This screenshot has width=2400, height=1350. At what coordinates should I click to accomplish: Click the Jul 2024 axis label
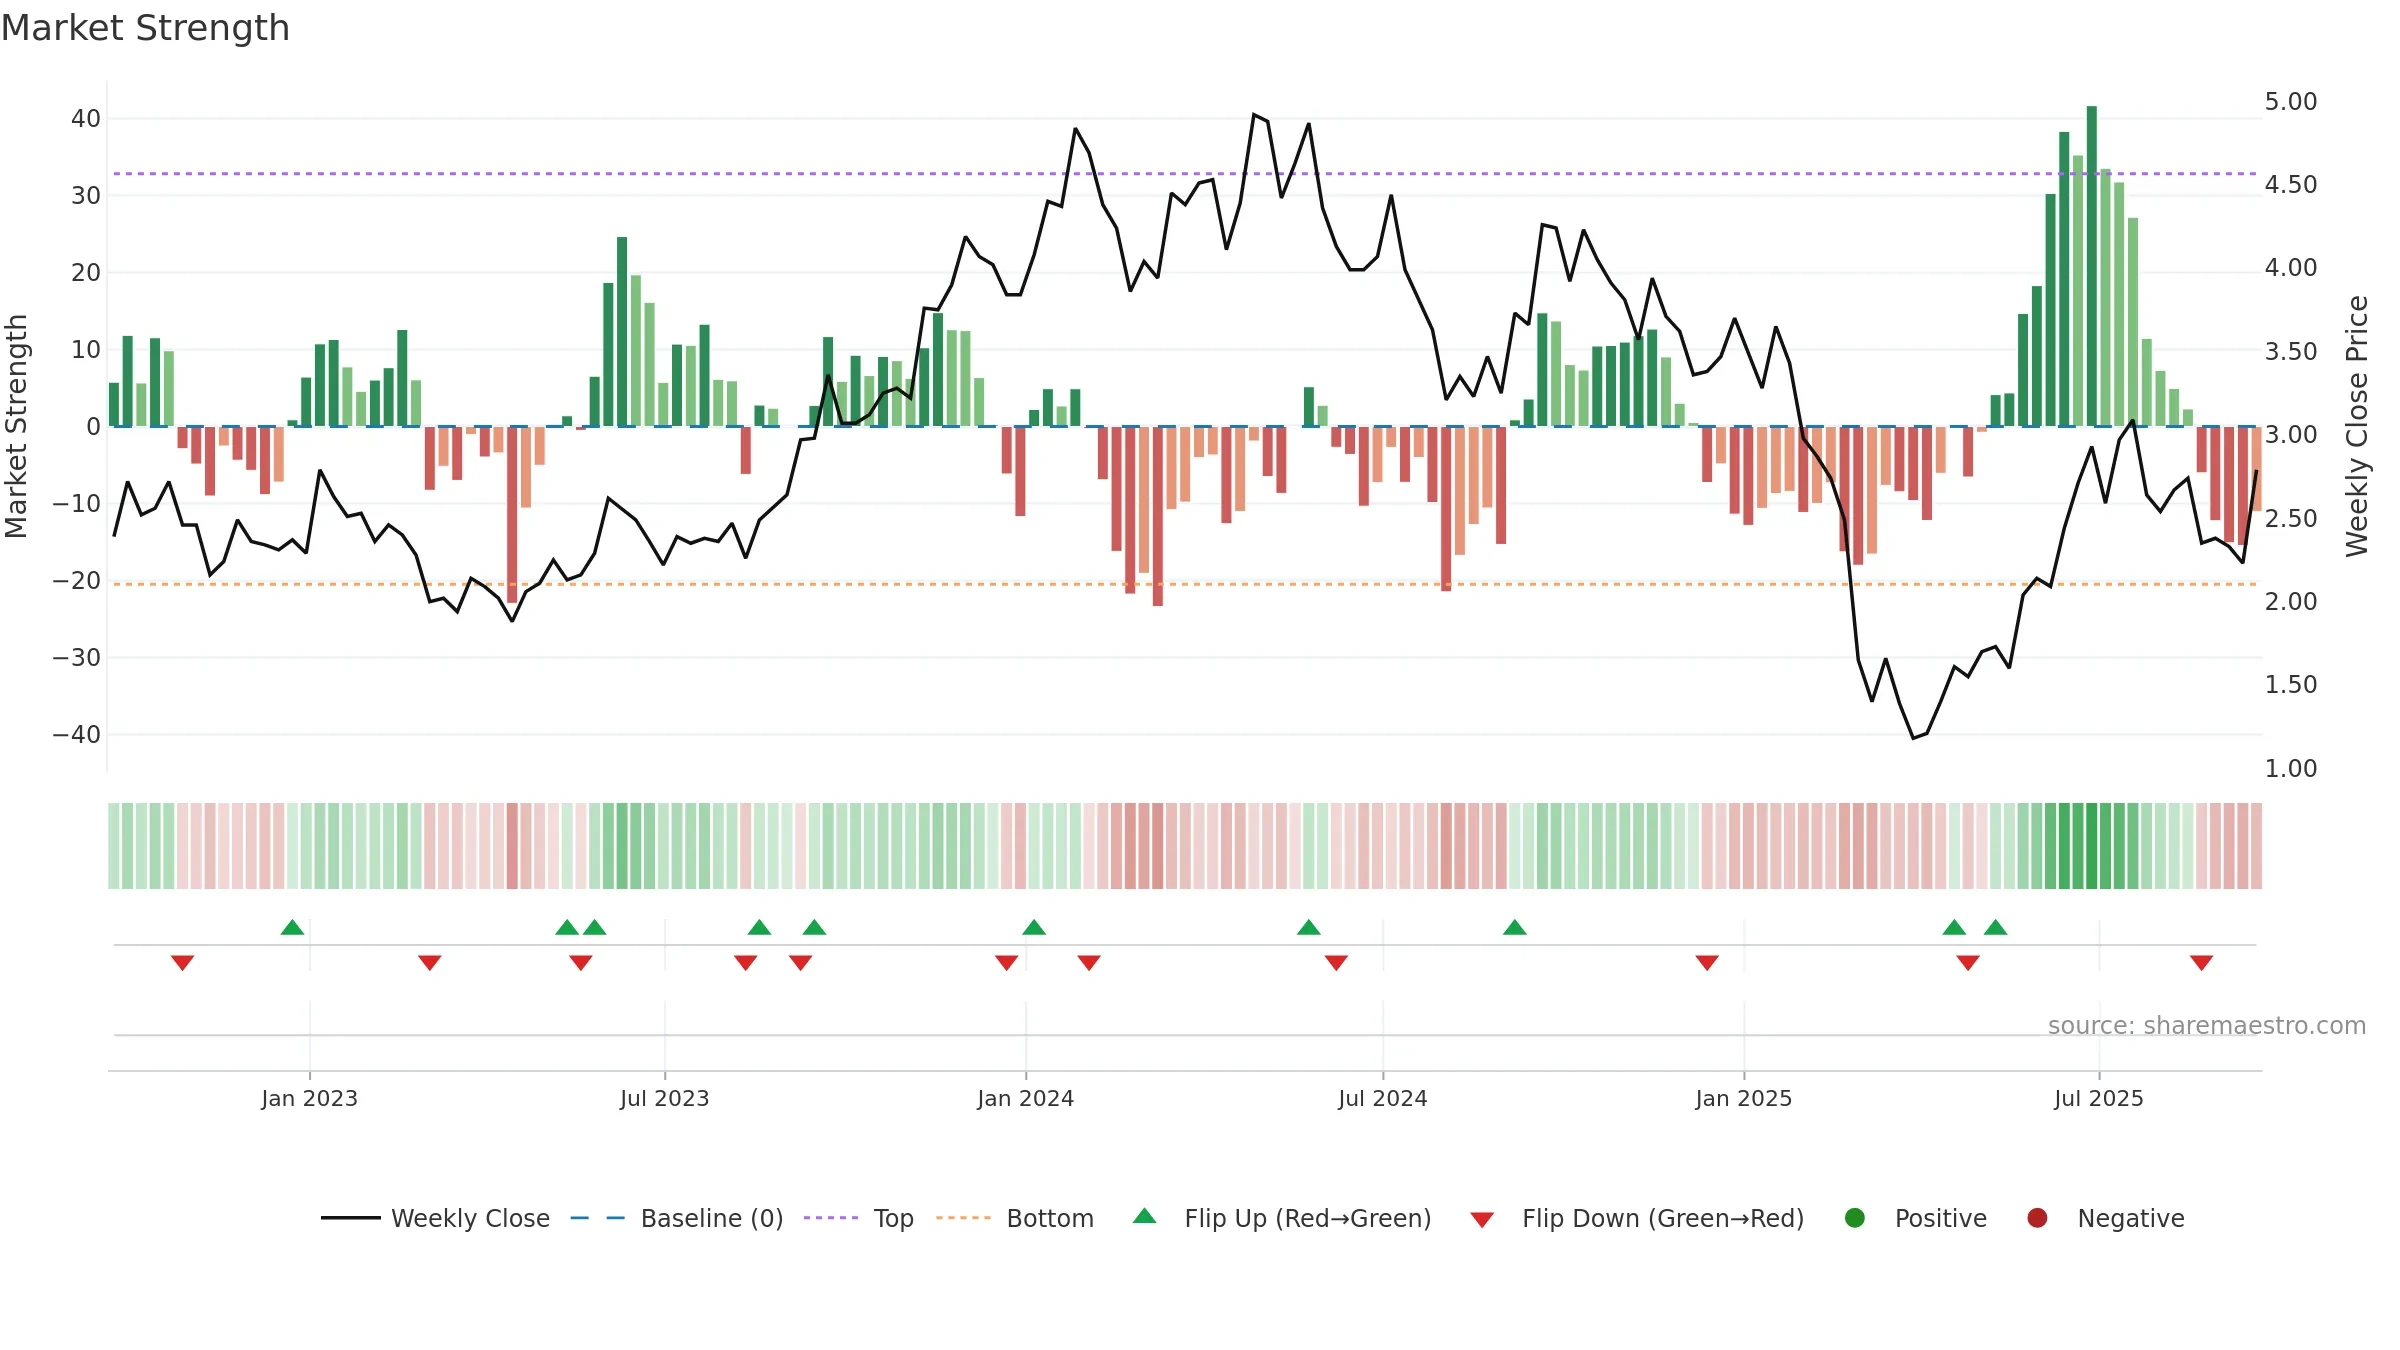[1382, 1098]
